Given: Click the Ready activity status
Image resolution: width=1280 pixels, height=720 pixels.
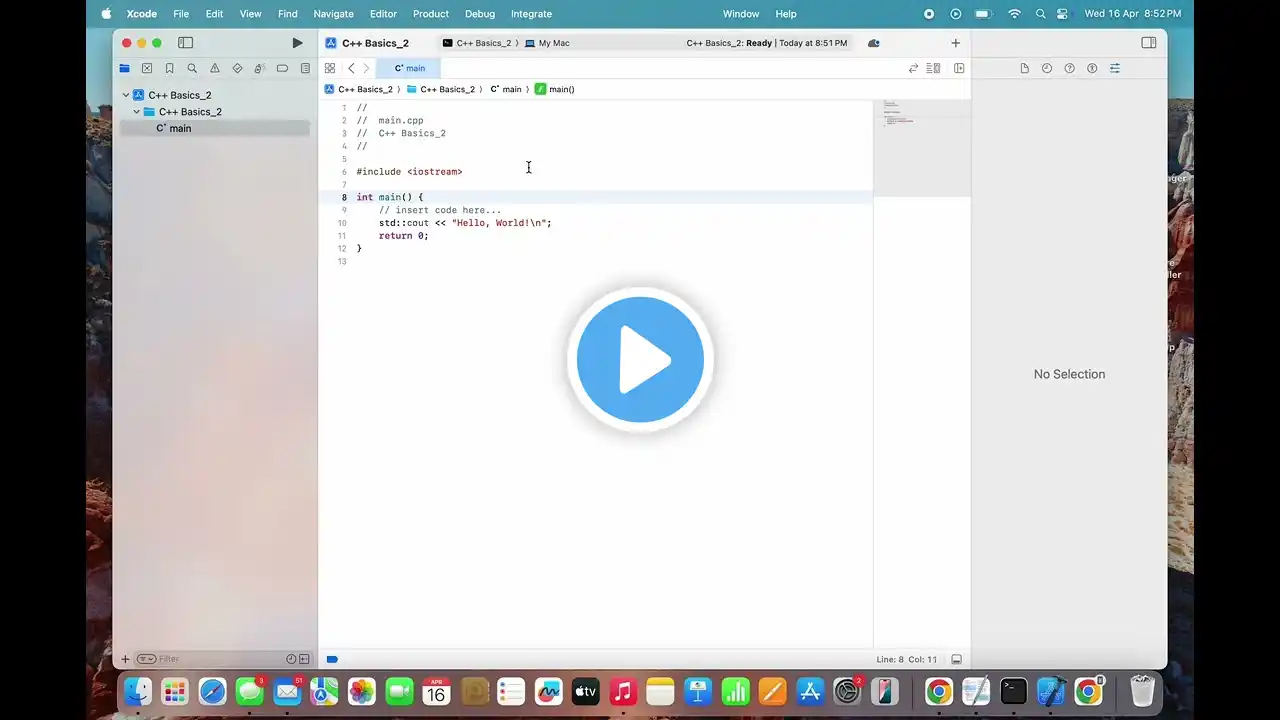Looking at the screenshot, I should coord(766,43).
